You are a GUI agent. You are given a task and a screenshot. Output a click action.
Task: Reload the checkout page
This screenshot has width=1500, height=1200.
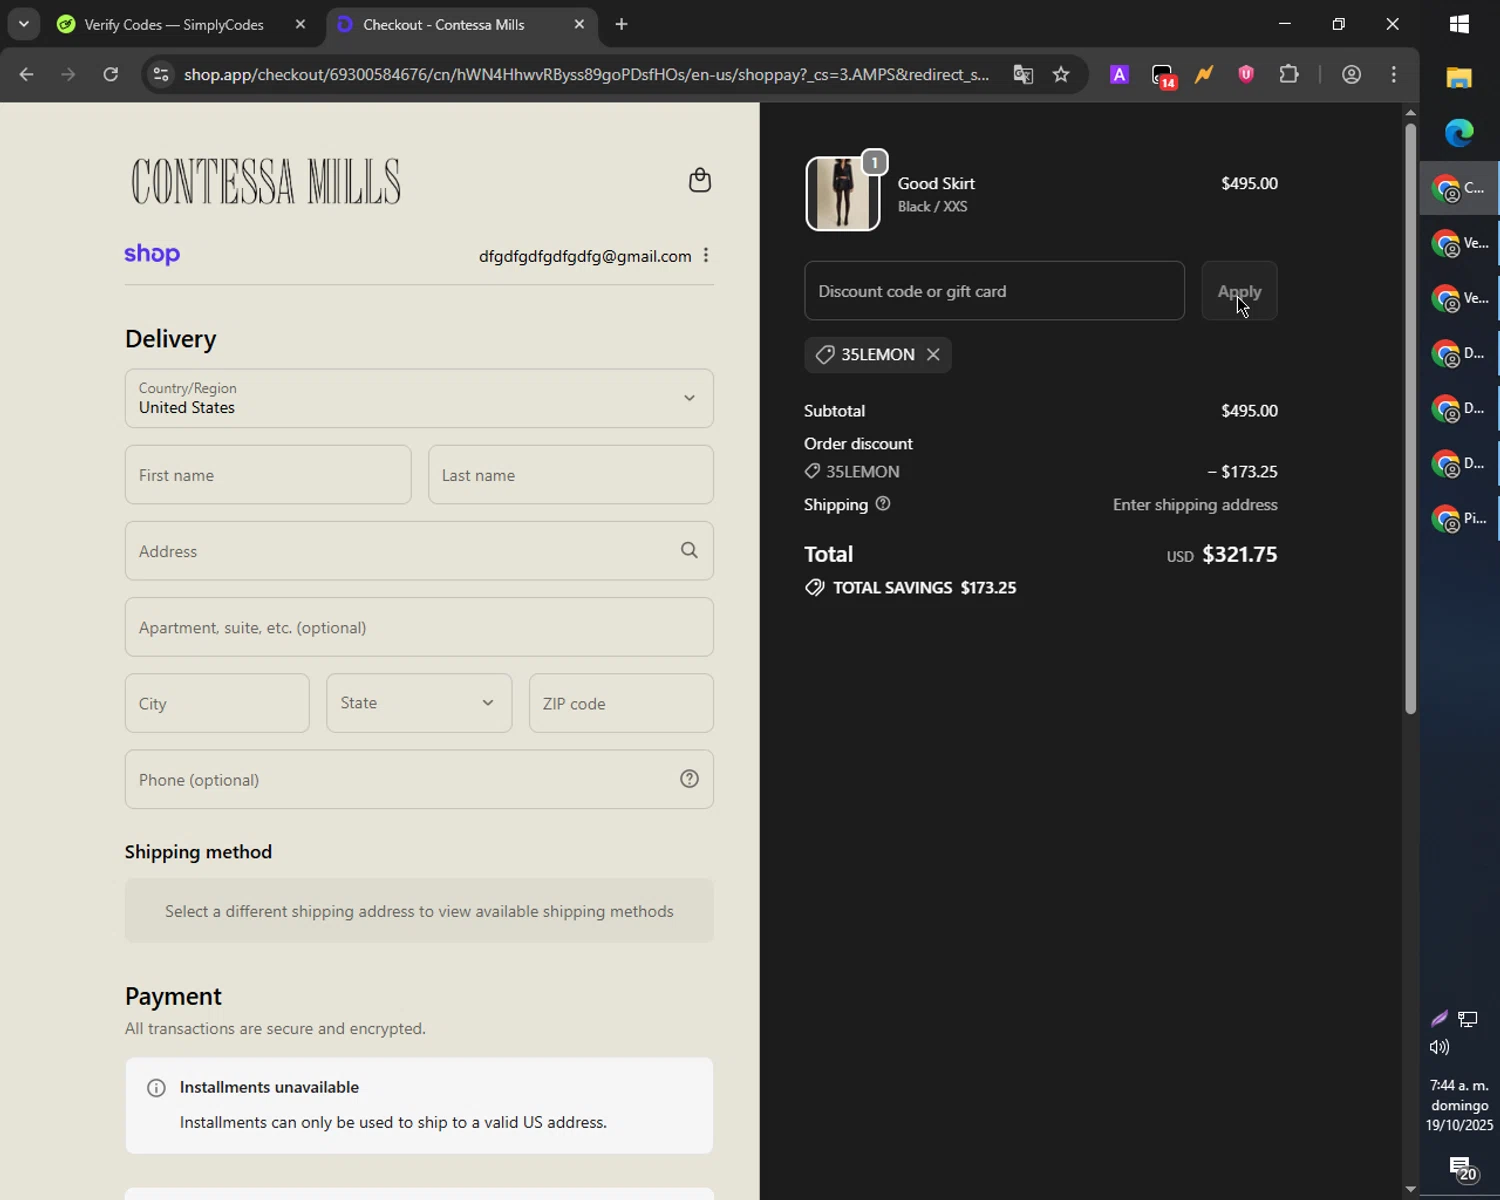[x=111, y=74]
